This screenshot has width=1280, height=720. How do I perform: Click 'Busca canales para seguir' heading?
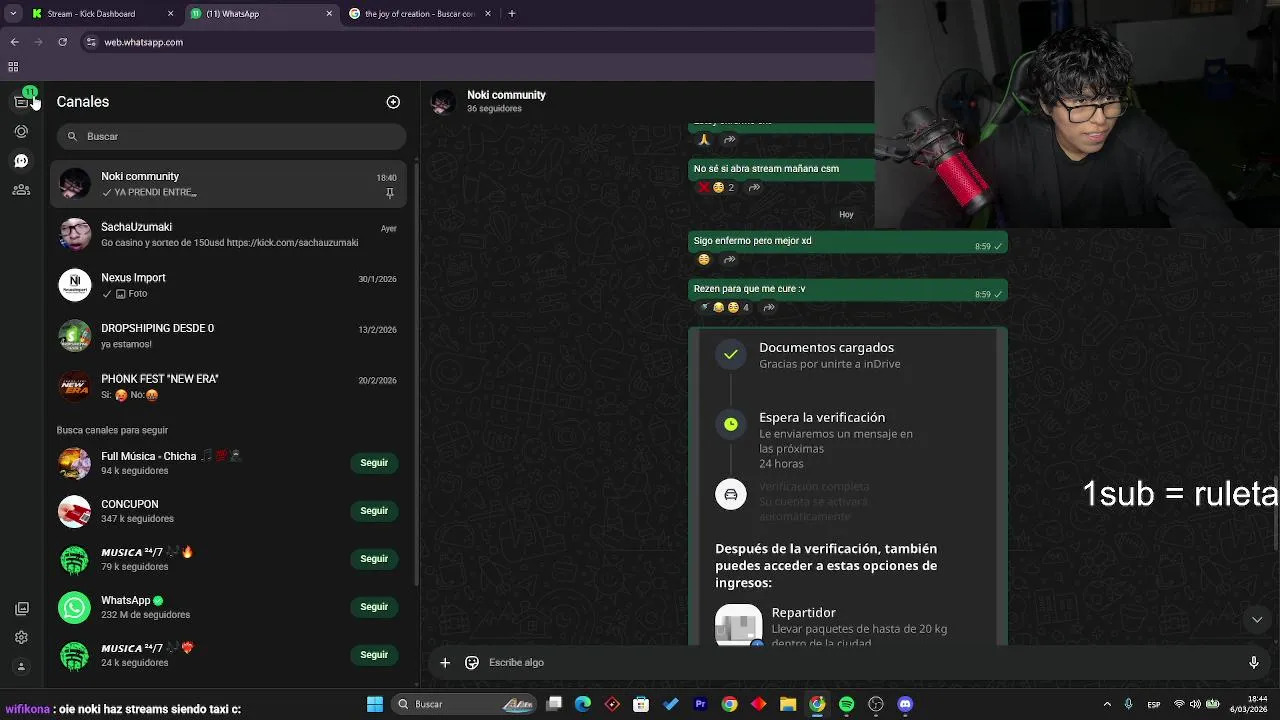tap(112, 430)
